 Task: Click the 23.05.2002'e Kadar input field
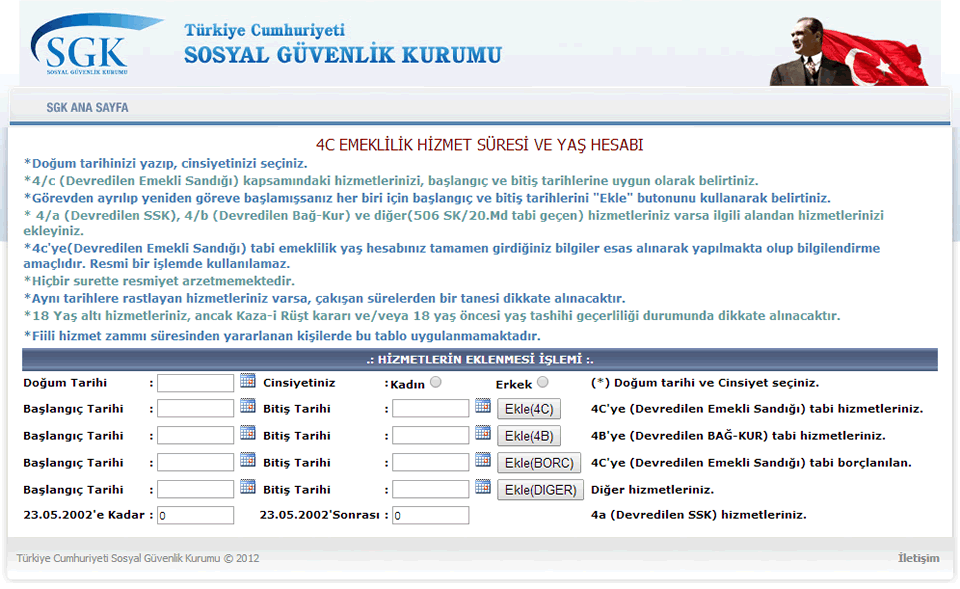click(x=195, y=516)
